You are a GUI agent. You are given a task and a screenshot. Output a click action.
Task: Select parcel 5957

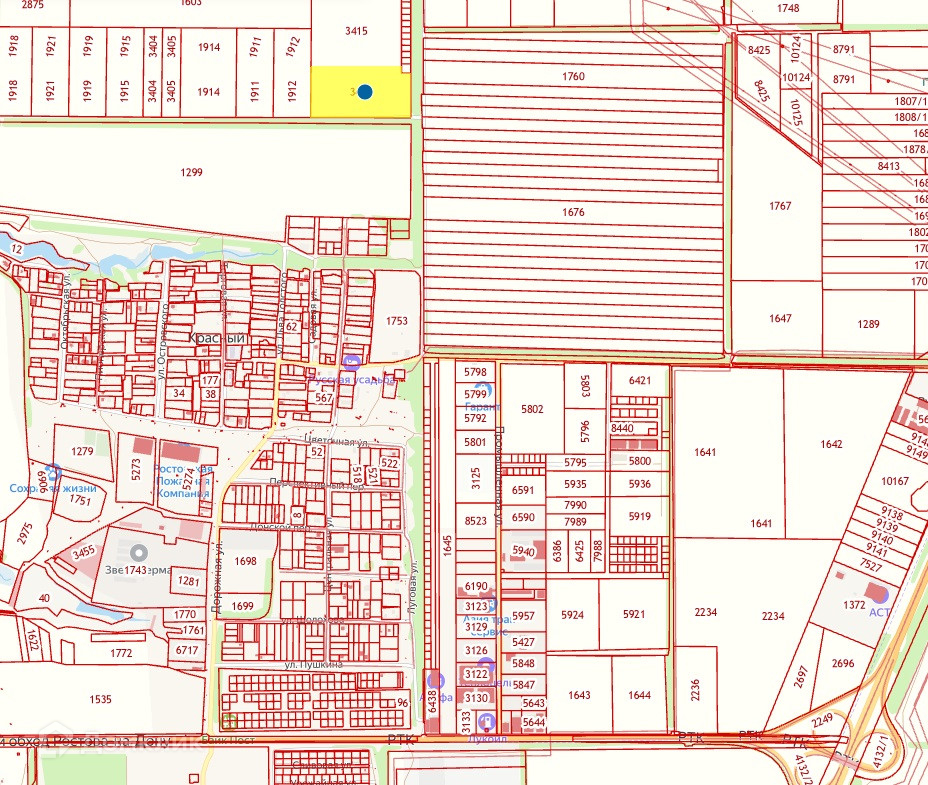(523, 616)
